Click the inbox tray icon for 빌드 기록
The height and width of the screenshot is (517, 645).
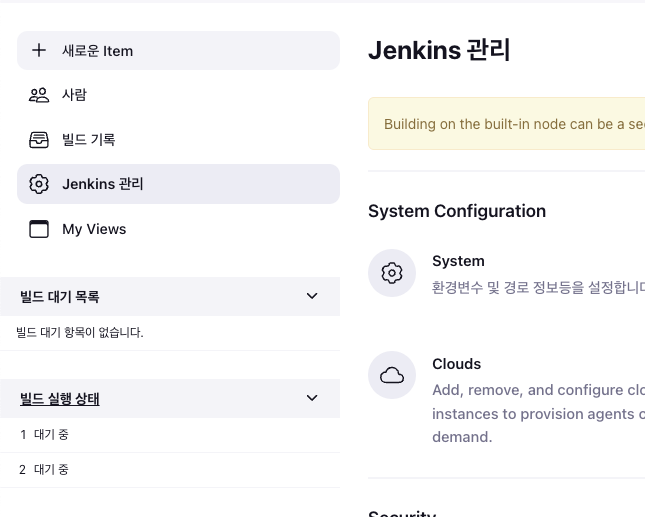[39, 140]
